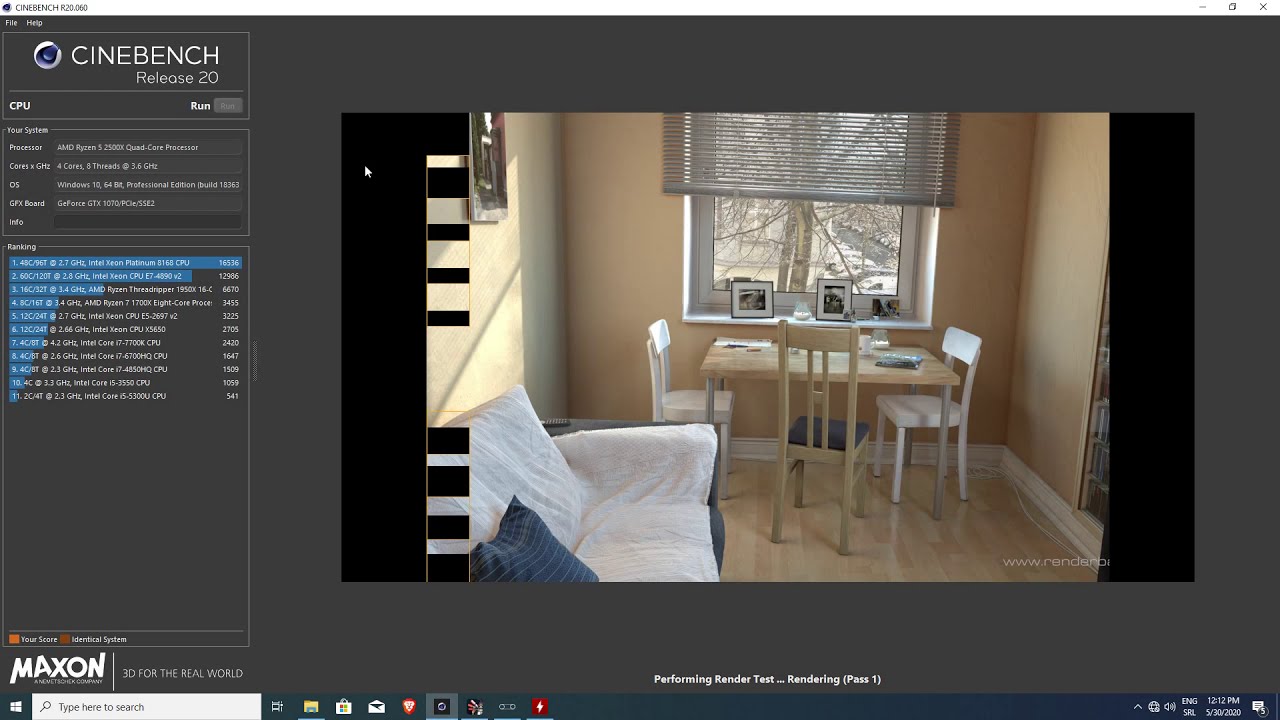Open Task View from the taskbar
Image resolution: width=1280 pixels, height=720 pixels.
(x=277, y=707)
